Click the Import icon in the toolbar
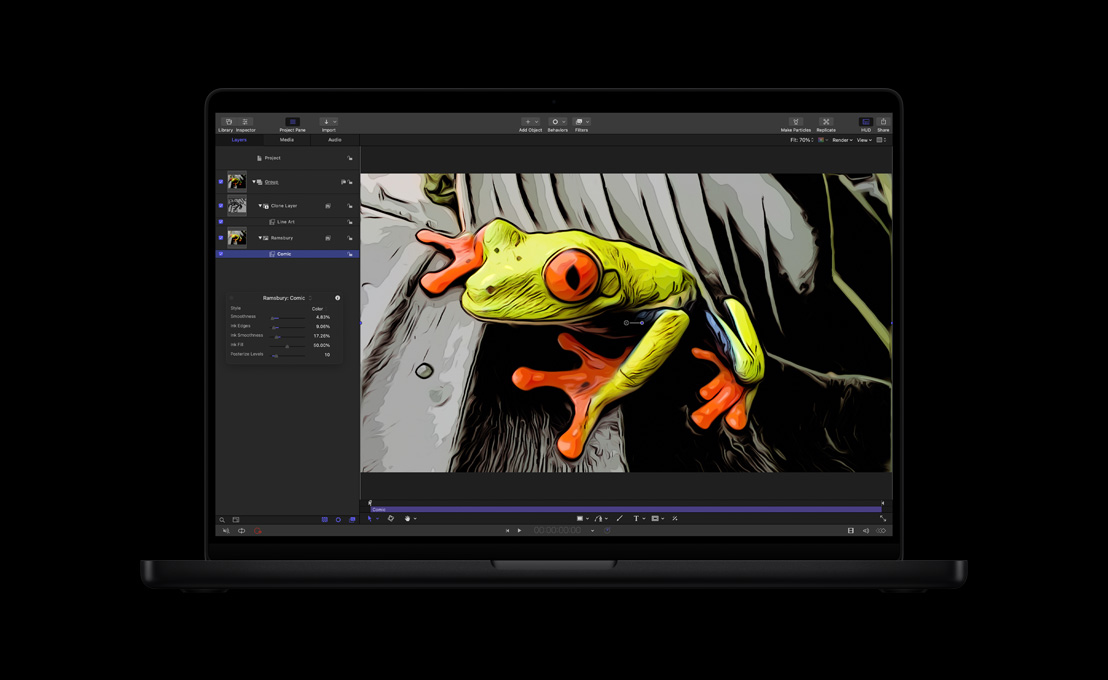Image resolution: width=1108 pixels, height=680 pixels. coord(328,120)
